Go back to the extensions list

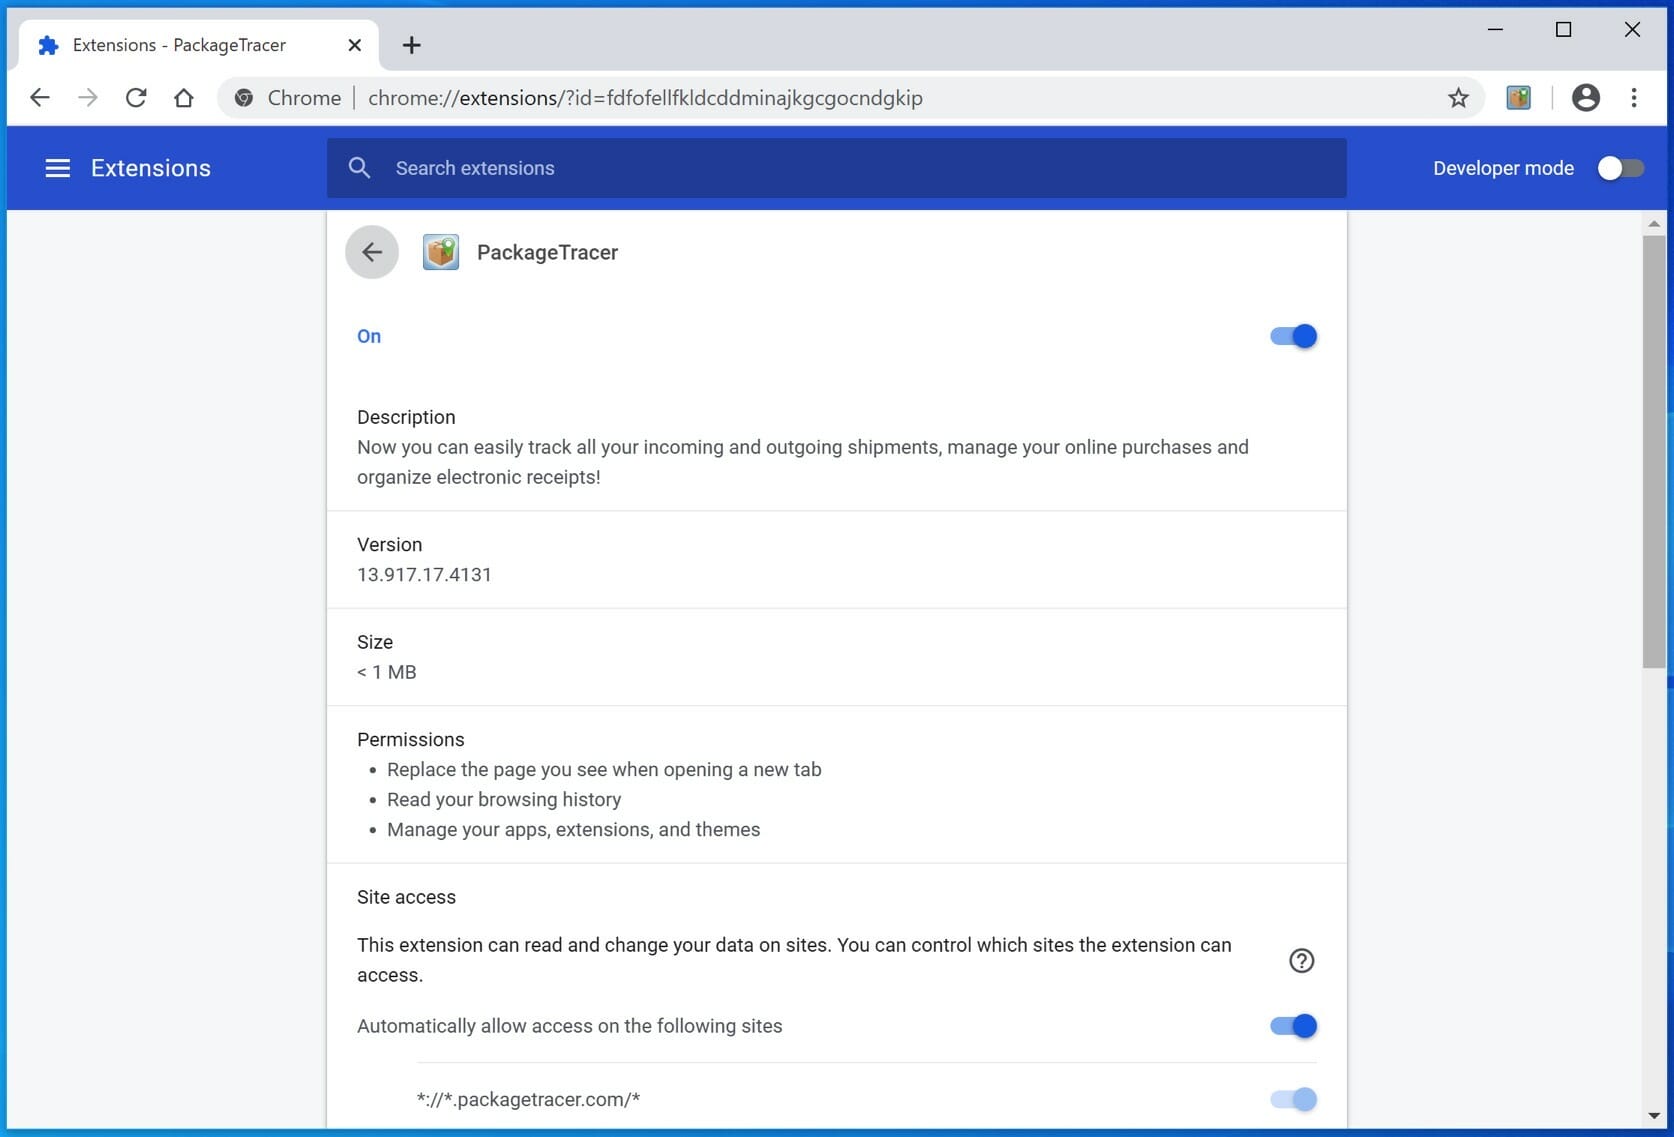[x=372, y=252]
